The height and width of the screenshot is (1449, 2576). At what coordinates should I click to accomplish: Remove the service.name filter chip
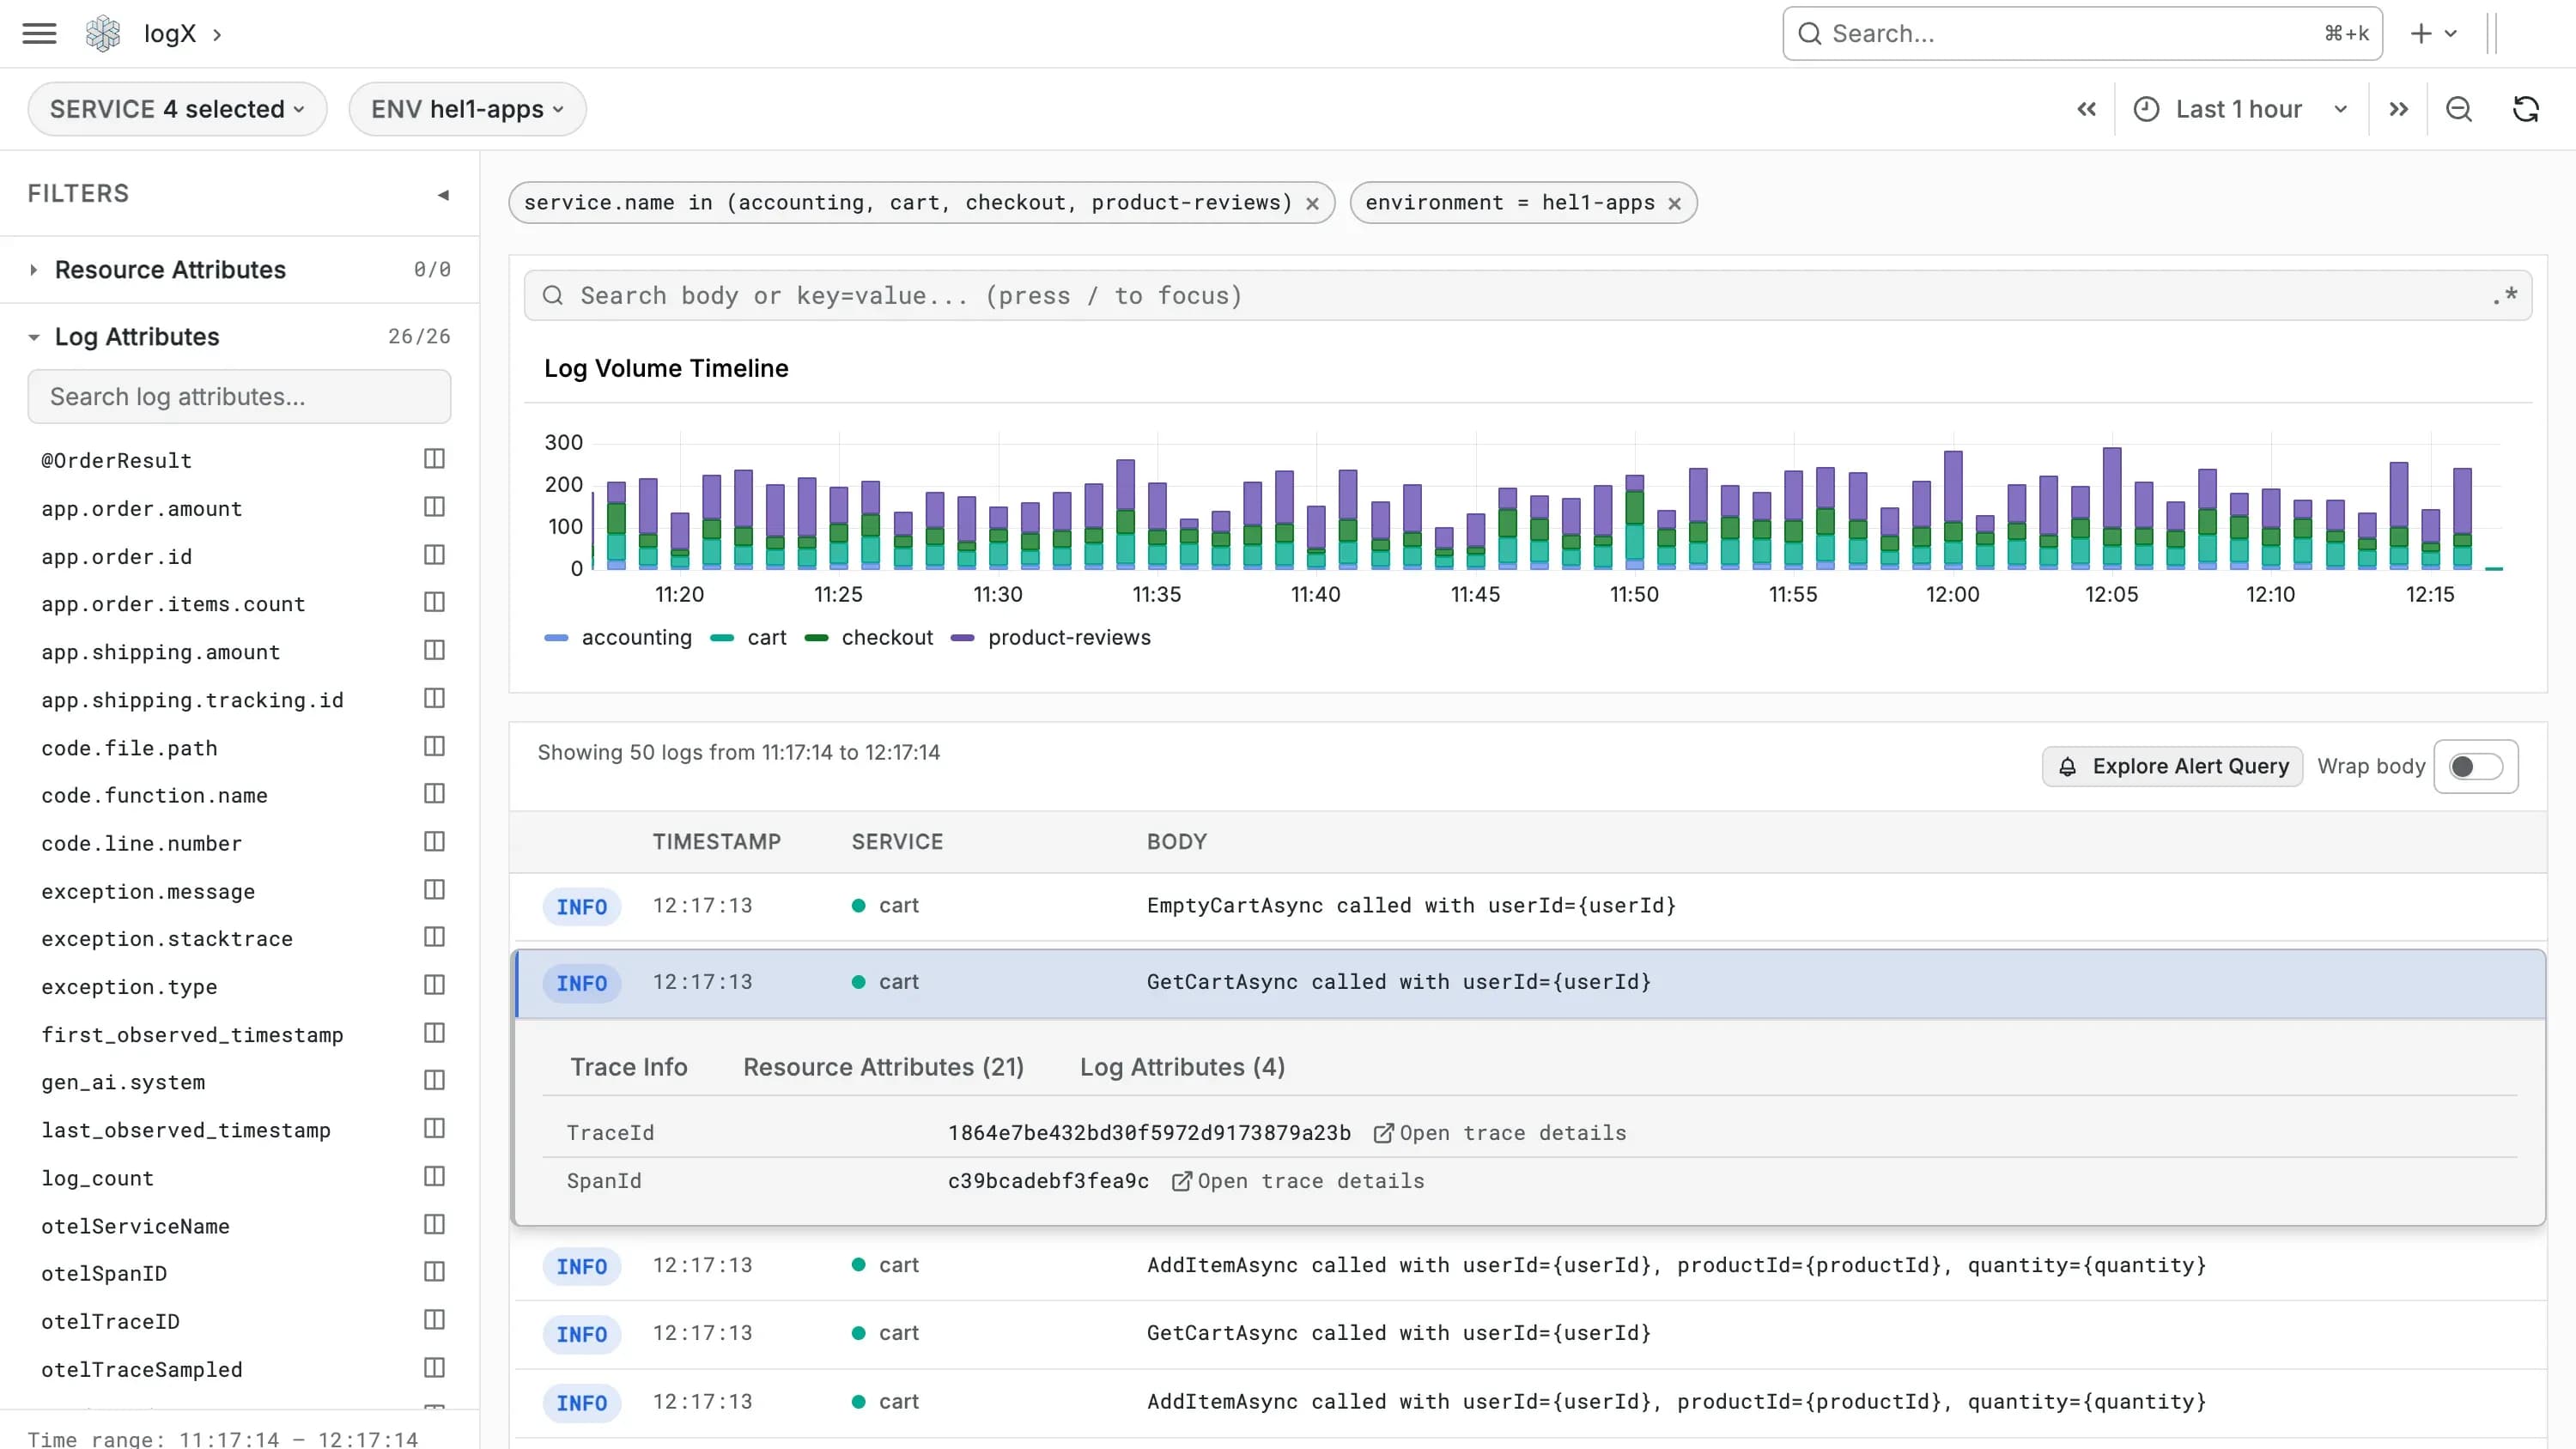(1312, 203)
